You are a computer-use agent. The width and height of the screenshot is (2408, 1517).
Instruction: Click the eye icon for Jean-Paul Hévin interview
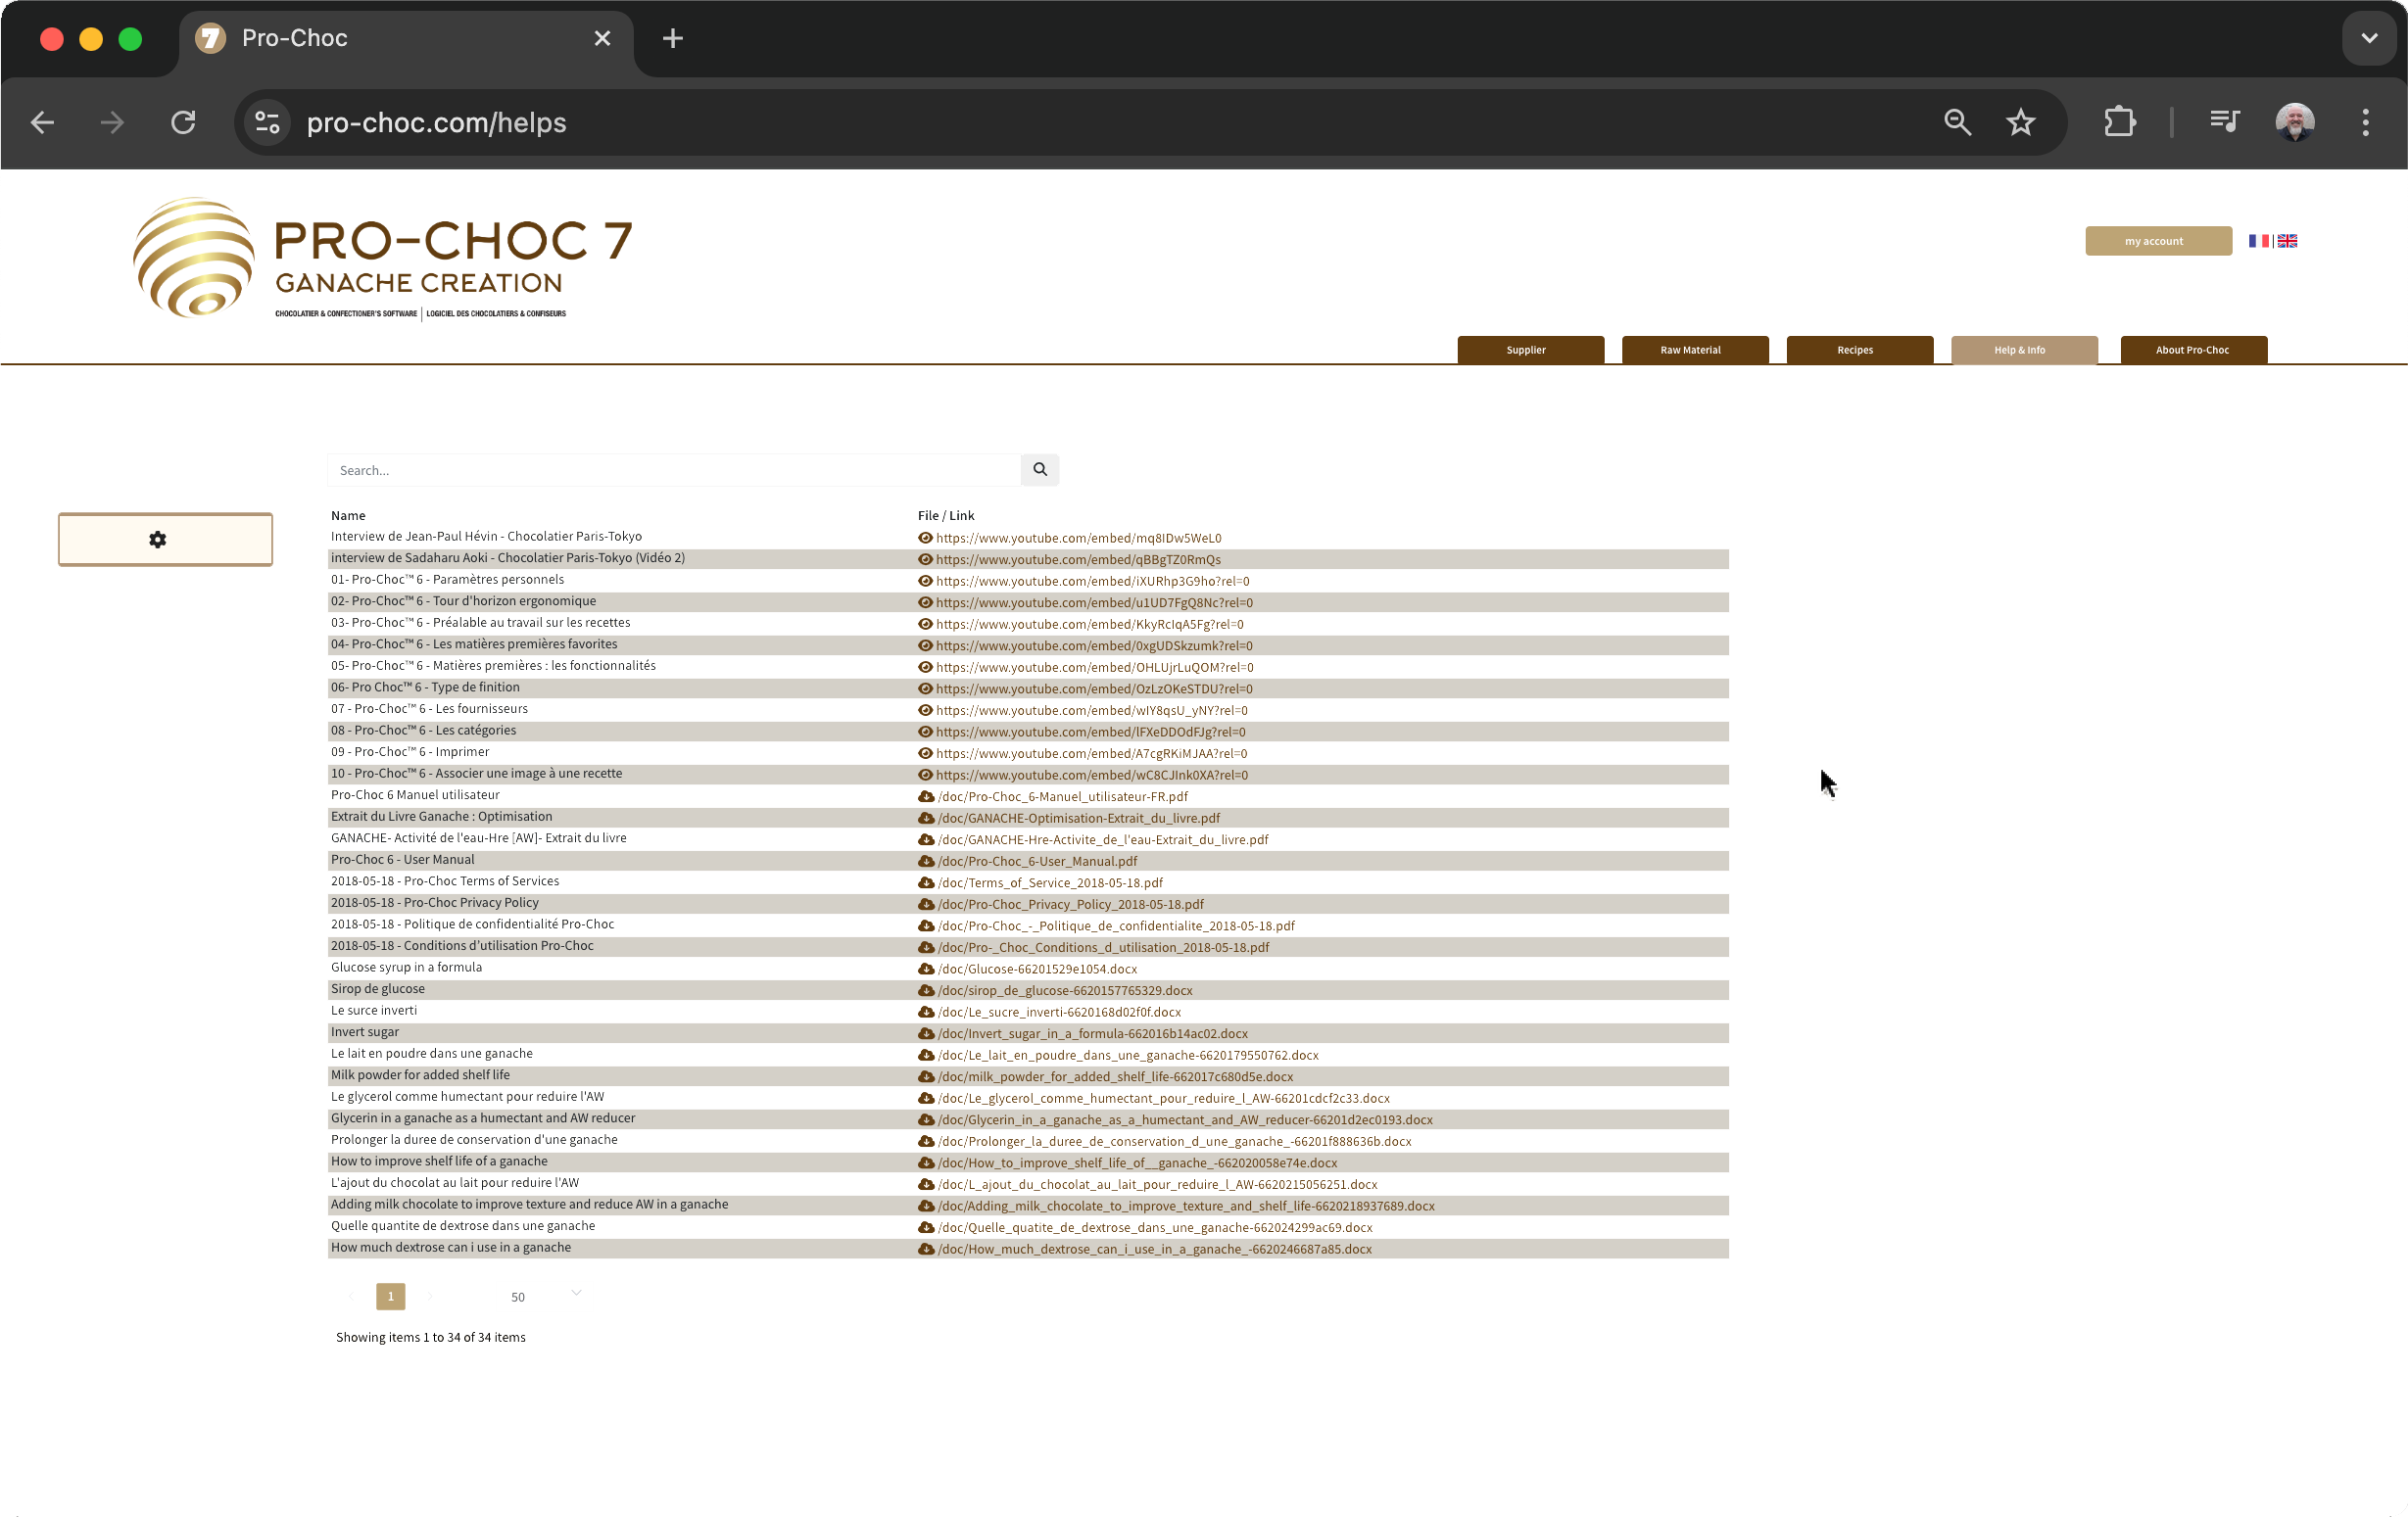pos(925,538)
